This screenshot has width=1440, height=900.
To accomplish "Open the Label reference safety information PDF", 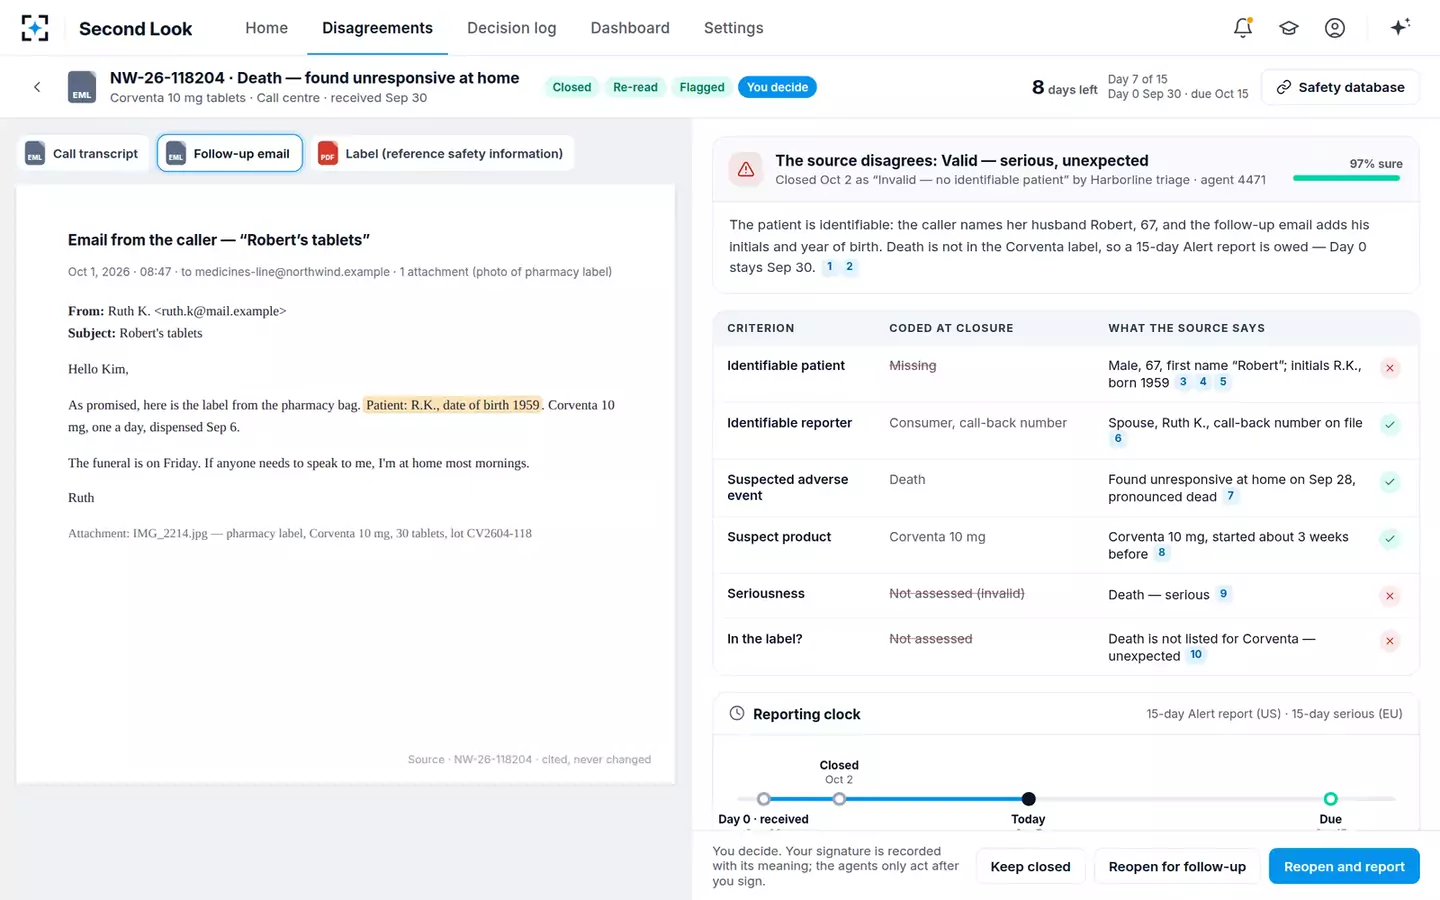I will pos(442,153).
